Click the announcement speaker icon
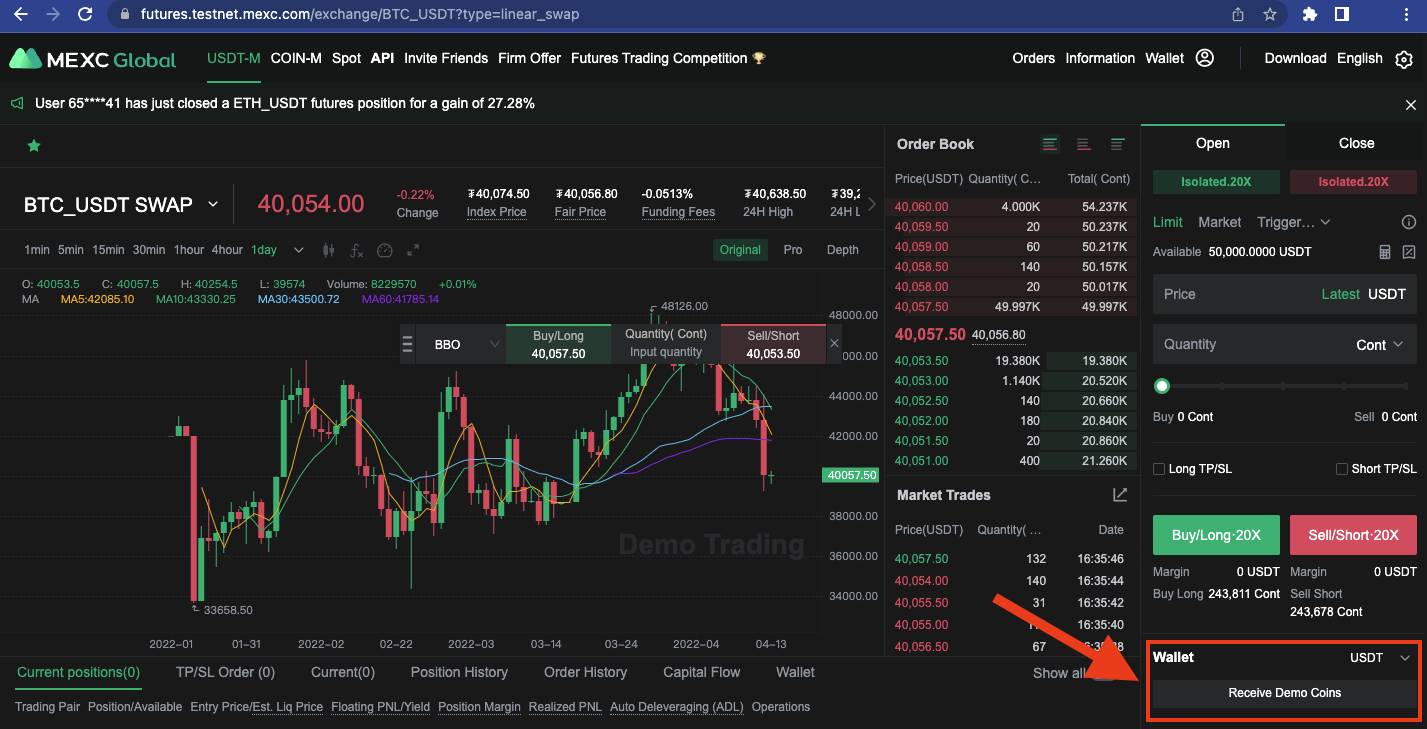This screenshot has width=1427, height=729. [x=17, y=103]
